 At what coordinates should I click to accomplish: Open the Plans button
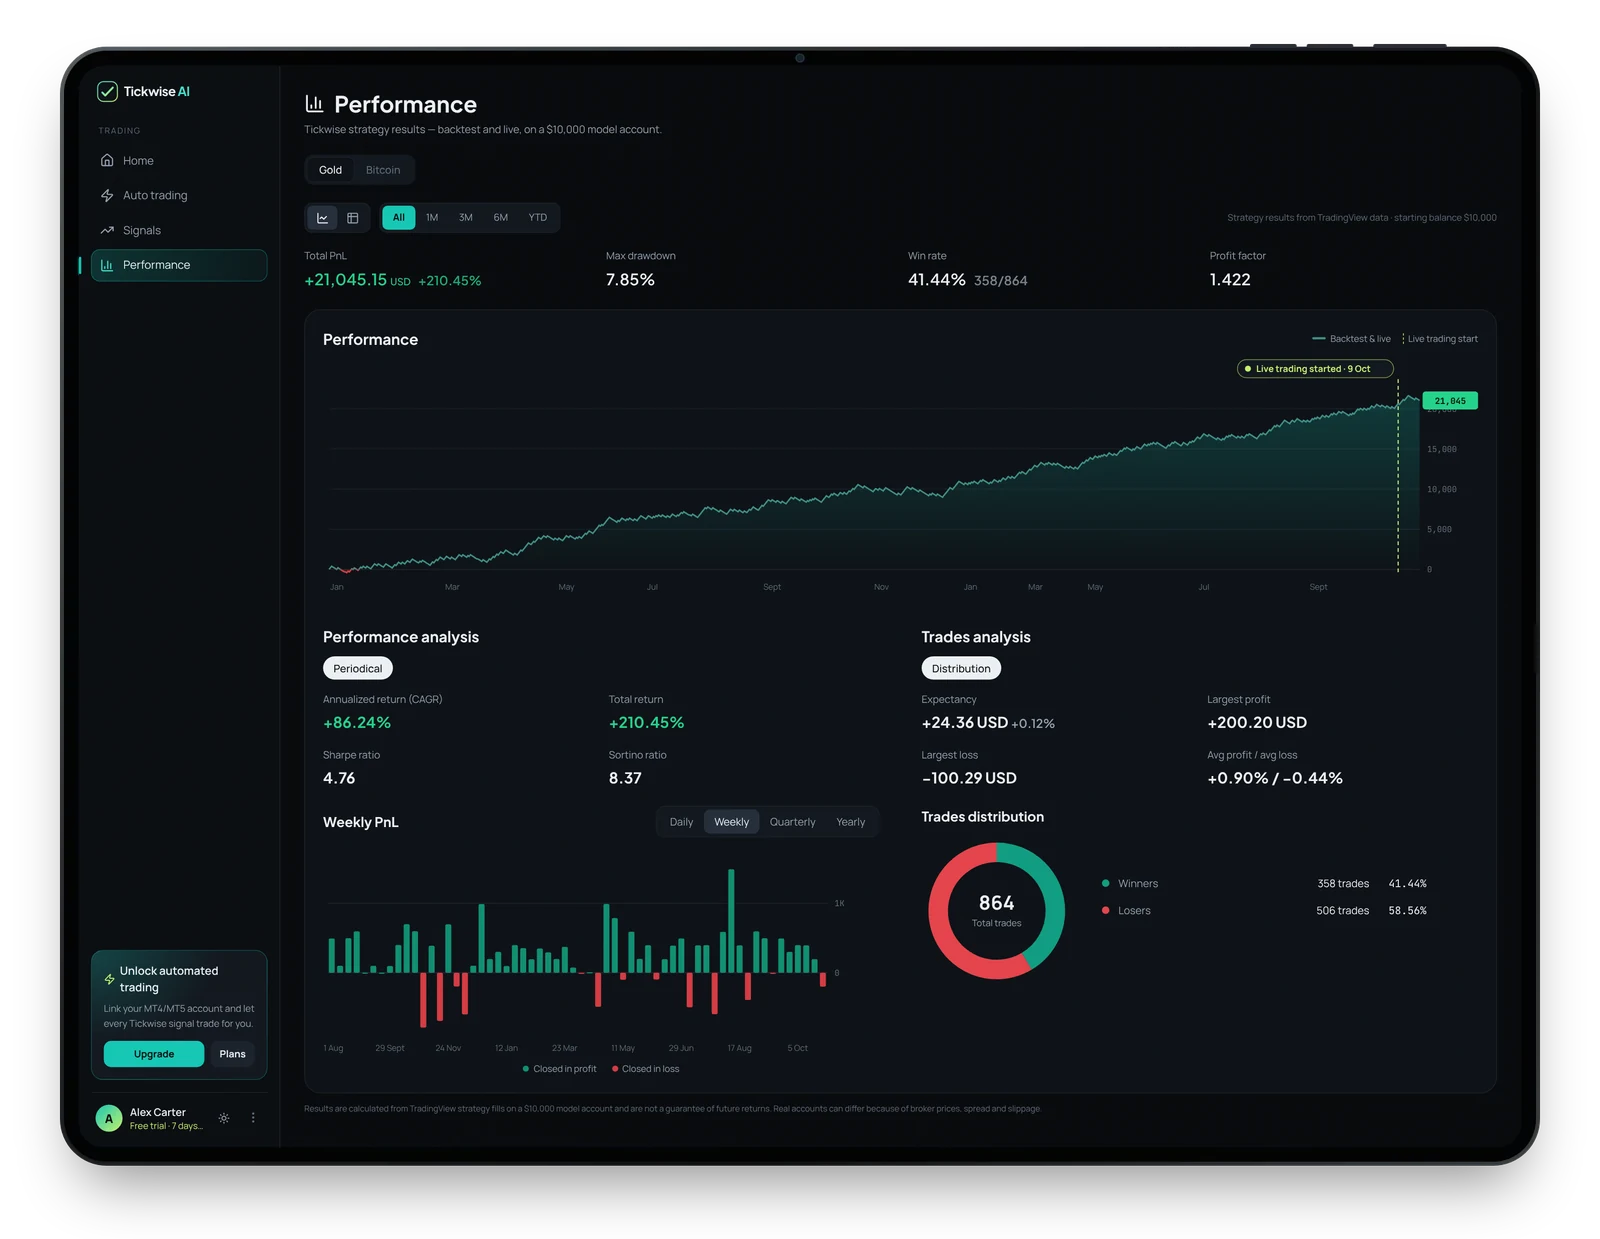coord(232,1054)
